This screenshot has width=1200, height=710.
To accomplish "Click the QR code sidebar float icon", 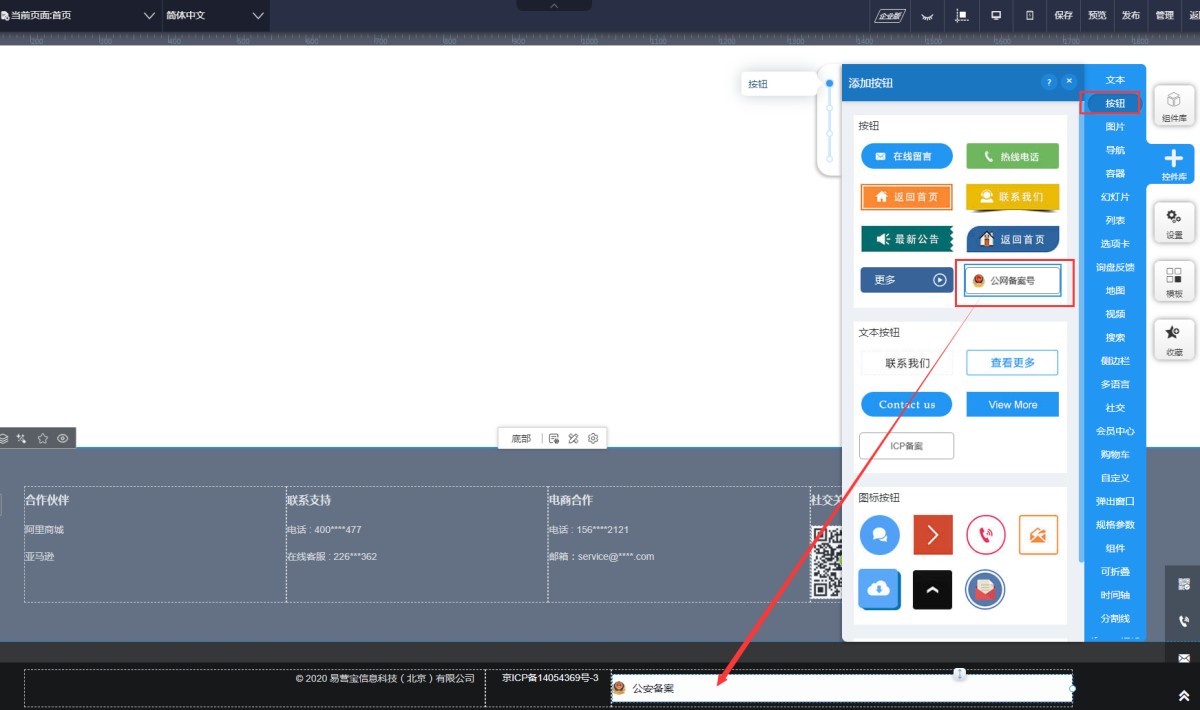I will click(1184, 584).
